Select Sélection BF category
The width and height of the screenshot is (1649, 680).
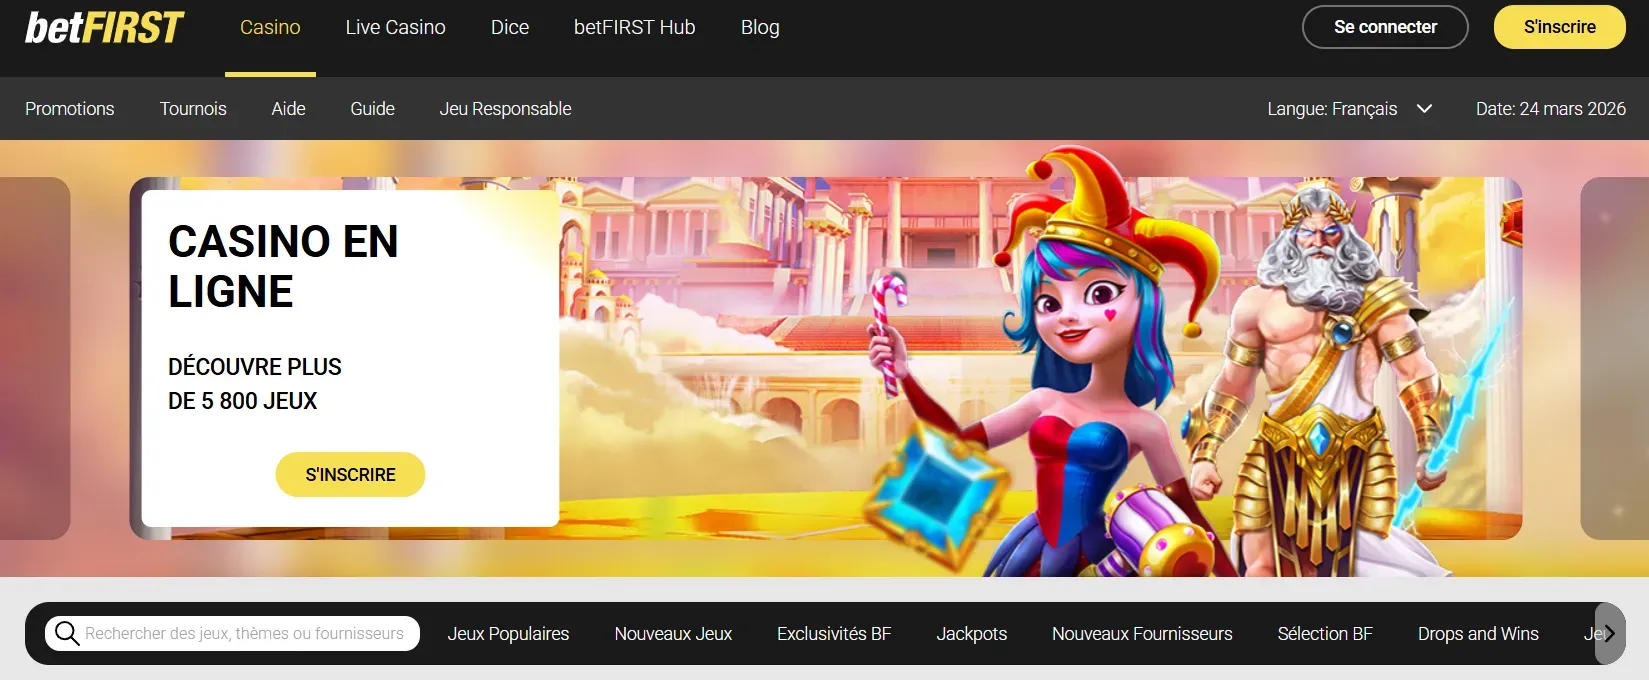(1325, 634)
